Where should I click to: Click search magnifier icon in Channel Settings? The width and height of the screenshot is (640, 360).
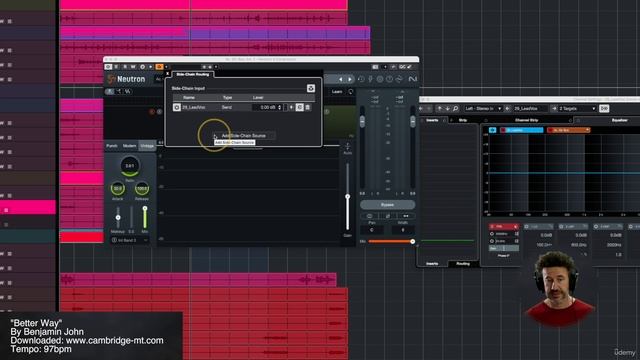point(456,109)
